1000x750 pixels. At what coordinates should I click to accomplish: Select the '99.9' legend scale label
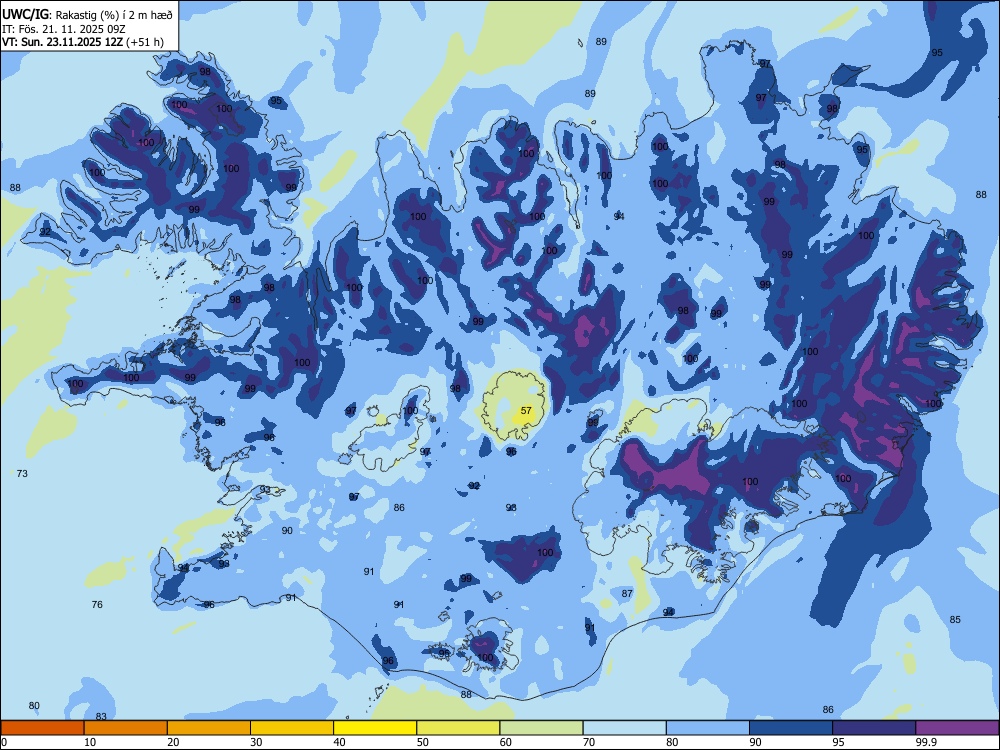pos(926,742)
